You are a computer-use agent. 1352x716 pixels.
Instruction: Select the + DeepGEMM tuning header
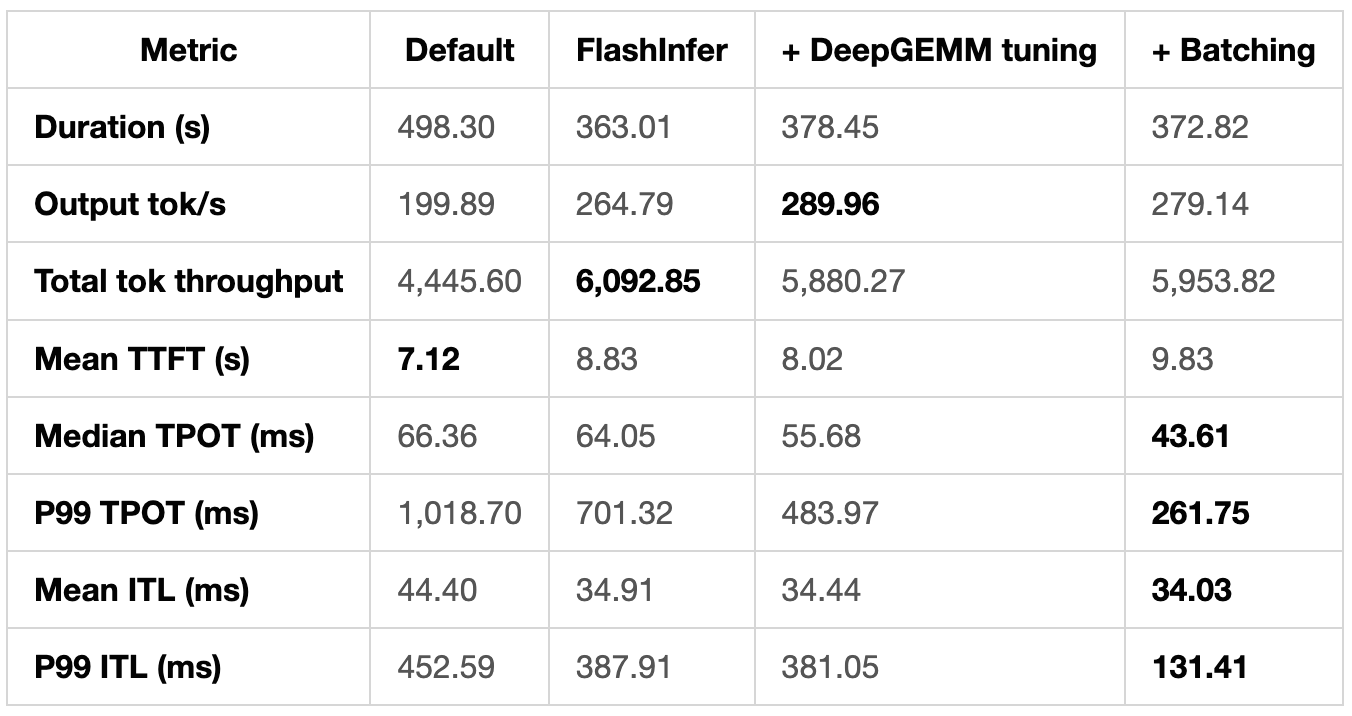click(x=939, y=50)
